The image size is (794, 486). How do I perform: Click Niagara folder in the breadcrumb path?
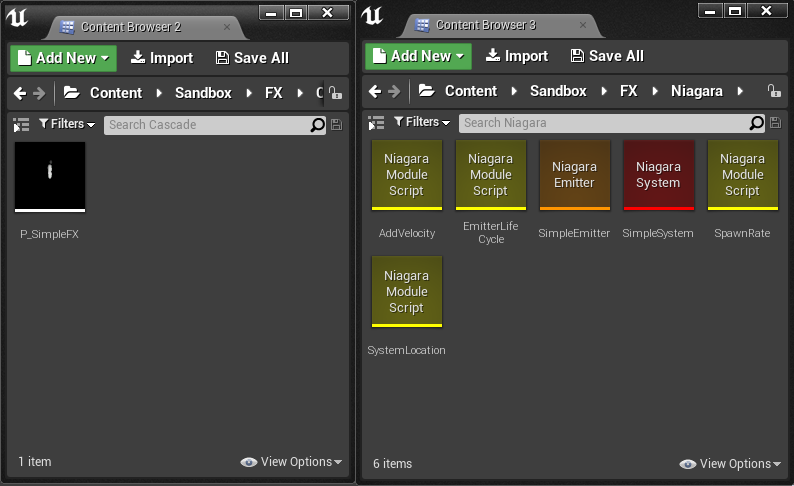(696, 91)
